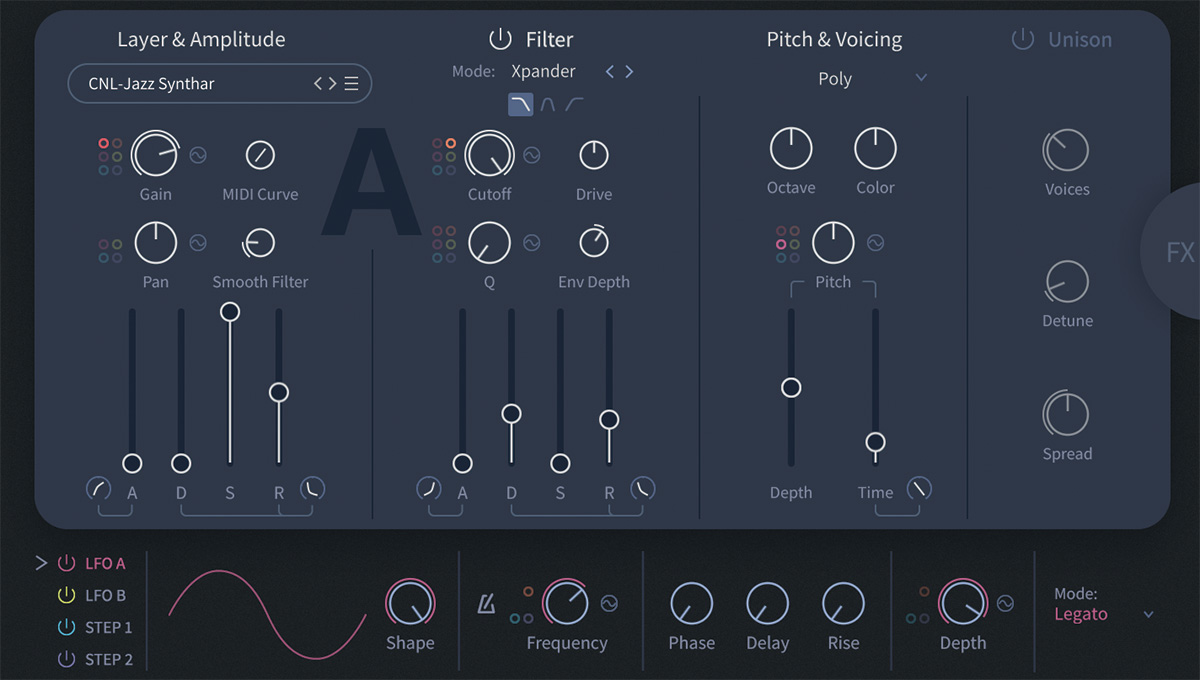The image size is (1200, 680).
Task: Click the amplitude attack curve knob
Action: (x=98, y=489)
